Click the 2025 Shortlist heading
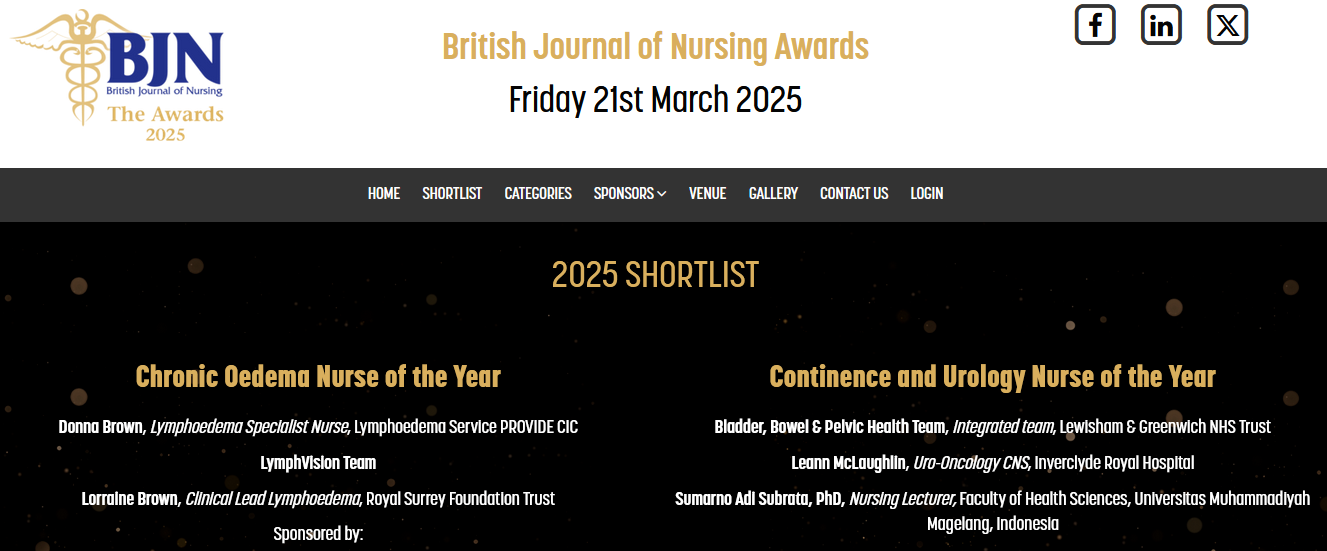 pos(655,275)
